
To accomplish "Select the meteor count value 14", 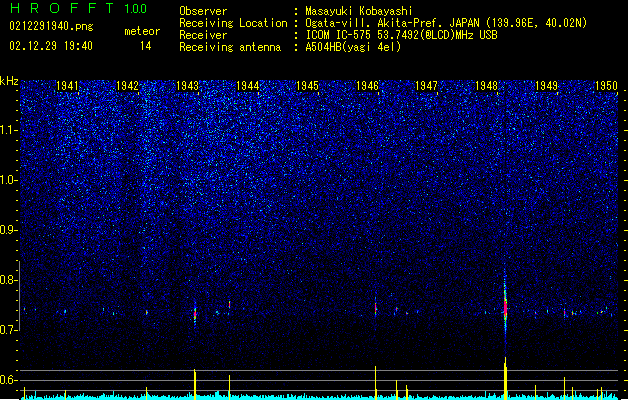I will (146, 46).
